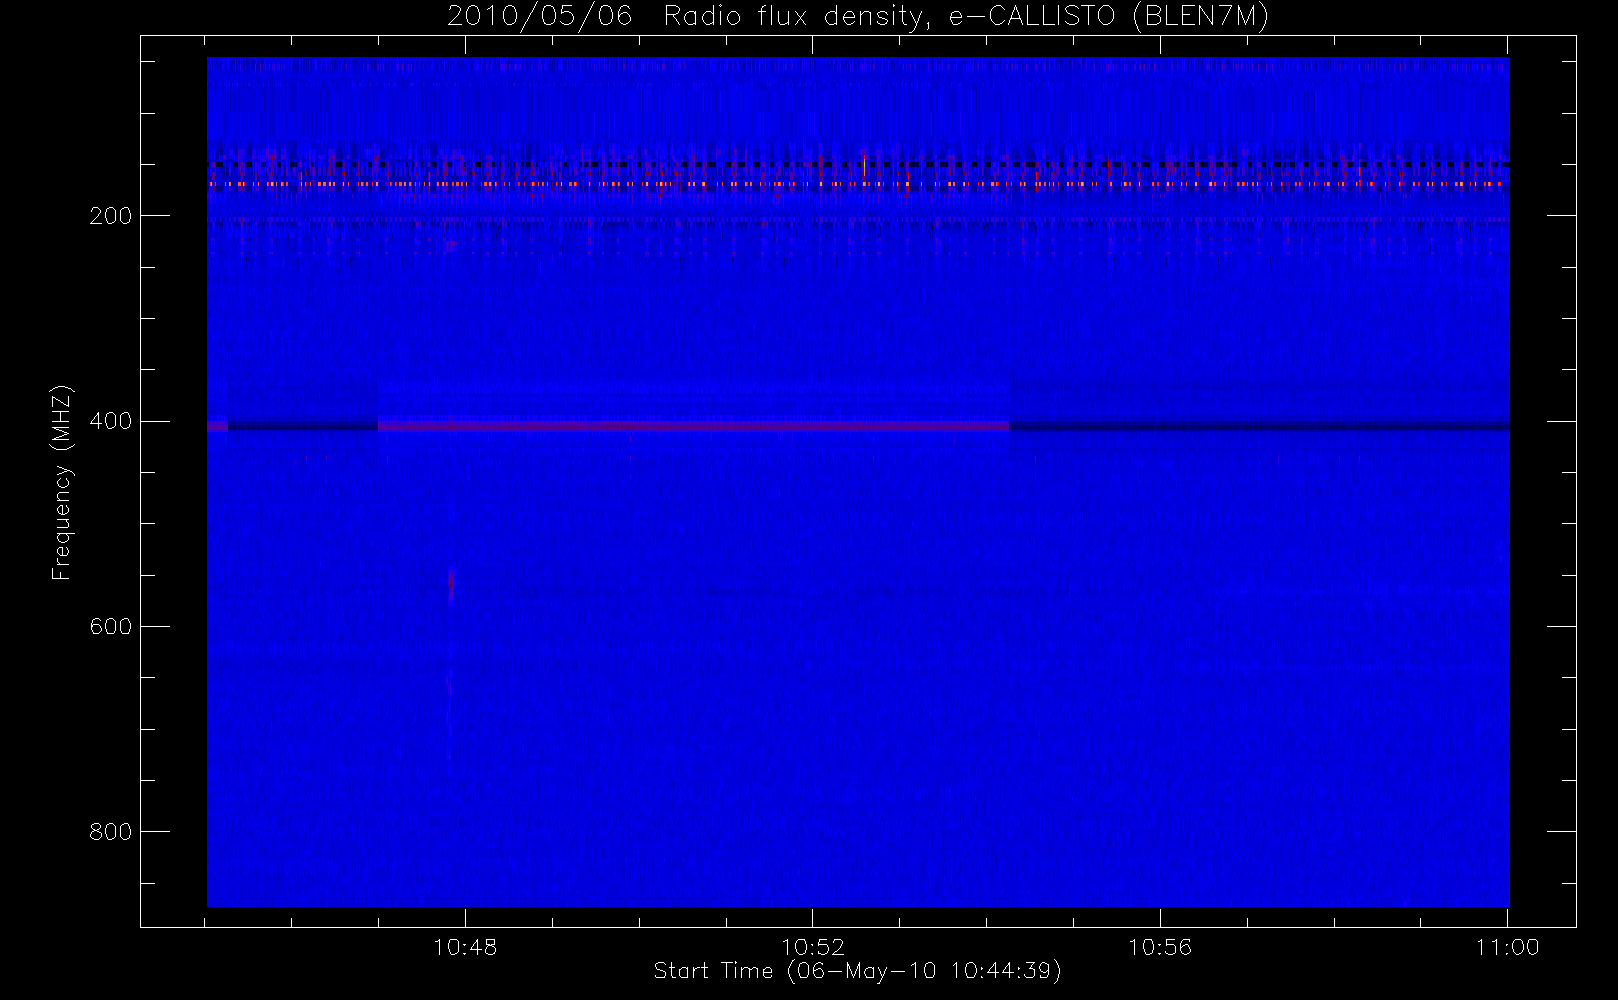Screen dimensions: 1618x1000
Task: Click the 10:48 time tick label
Action: (x=465, y=947)
